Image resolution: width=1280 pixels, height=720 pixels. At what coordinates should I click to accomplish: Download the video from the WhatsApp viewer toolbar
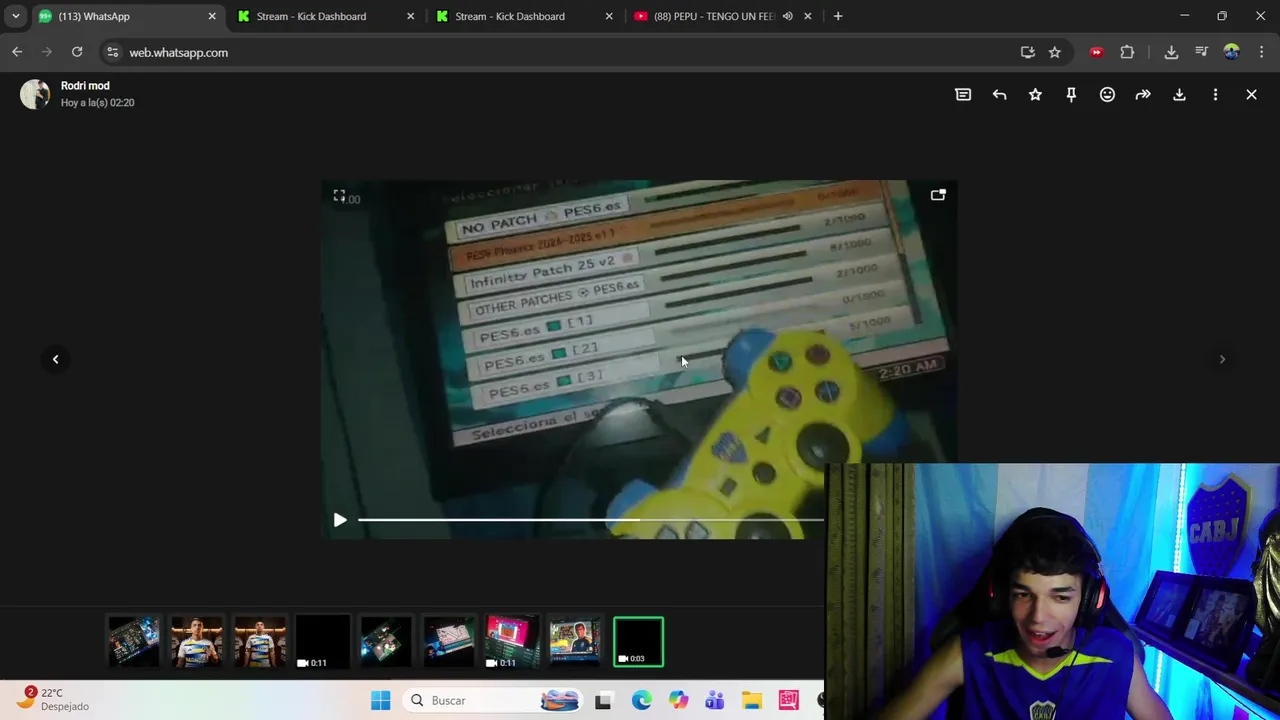[x=1179, y=94]
